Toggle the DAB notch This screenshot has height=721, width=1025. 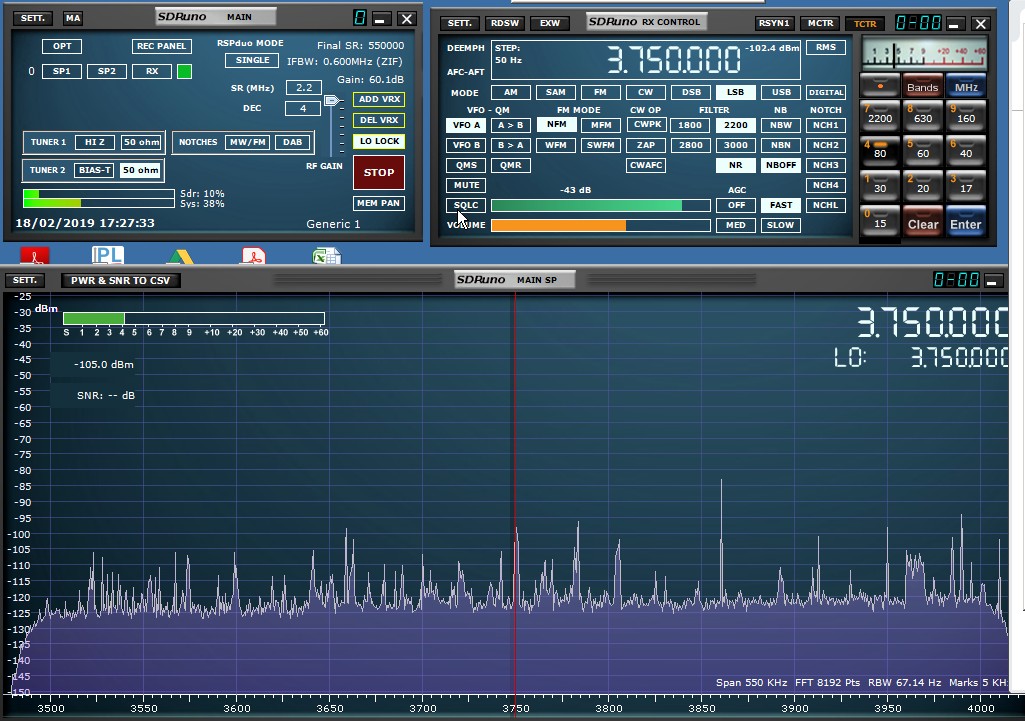(x=292, y=143)
